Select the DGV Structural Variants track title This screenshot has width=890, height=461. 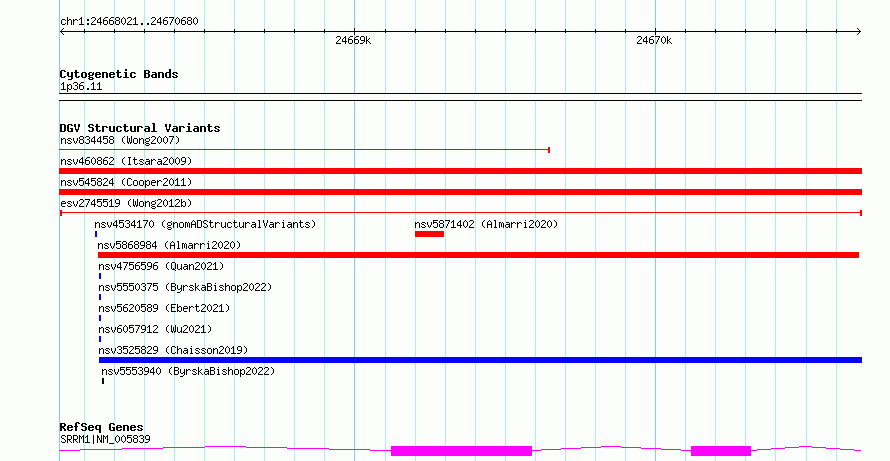140,128
